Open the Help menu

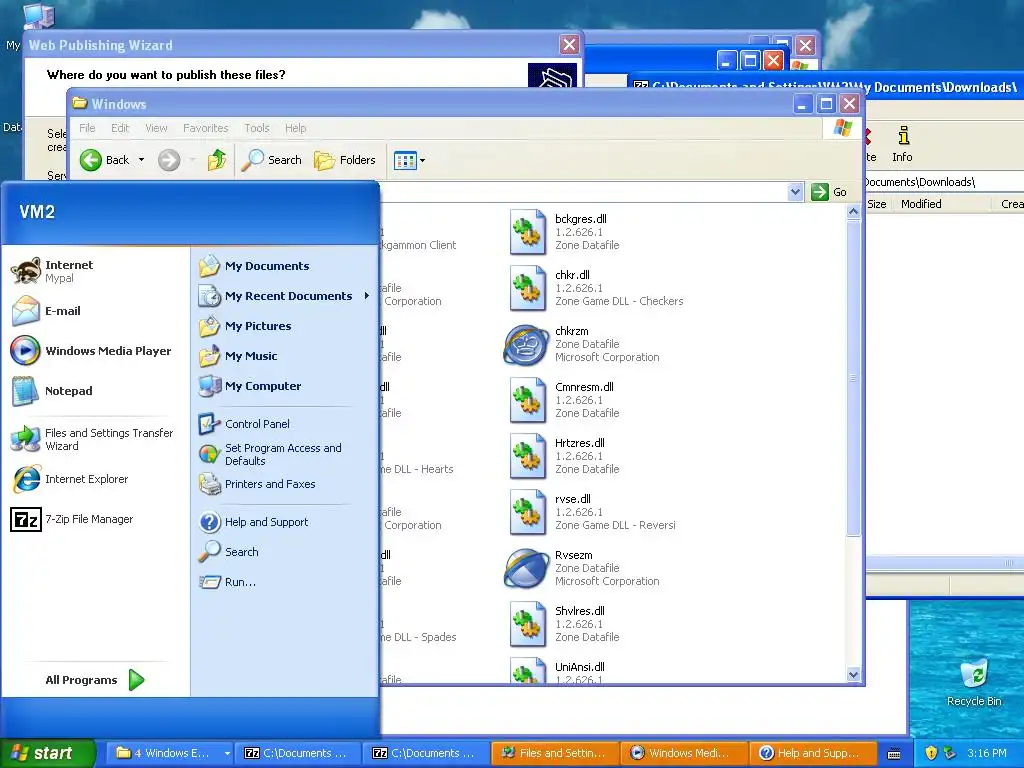pyautogui.click(x=295, y=128)
